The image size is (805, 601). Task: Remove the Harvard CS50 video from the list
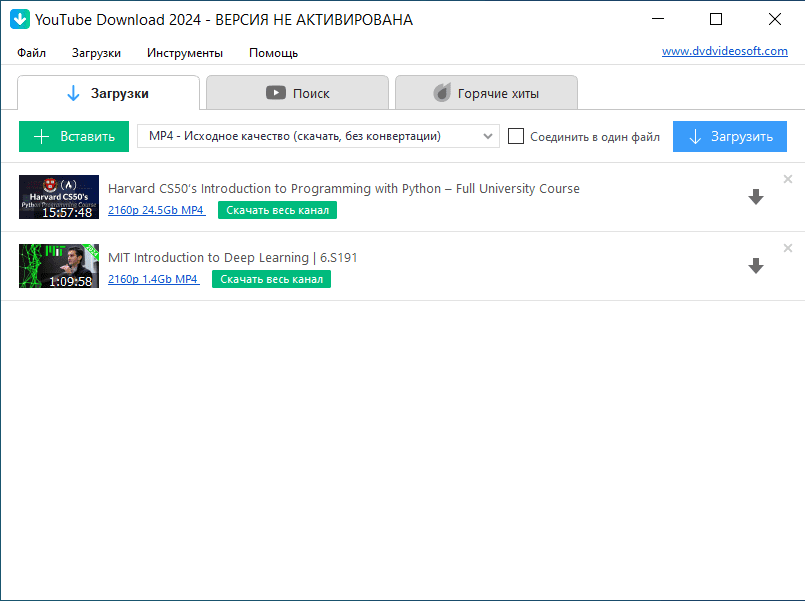(x=788, y=179)
